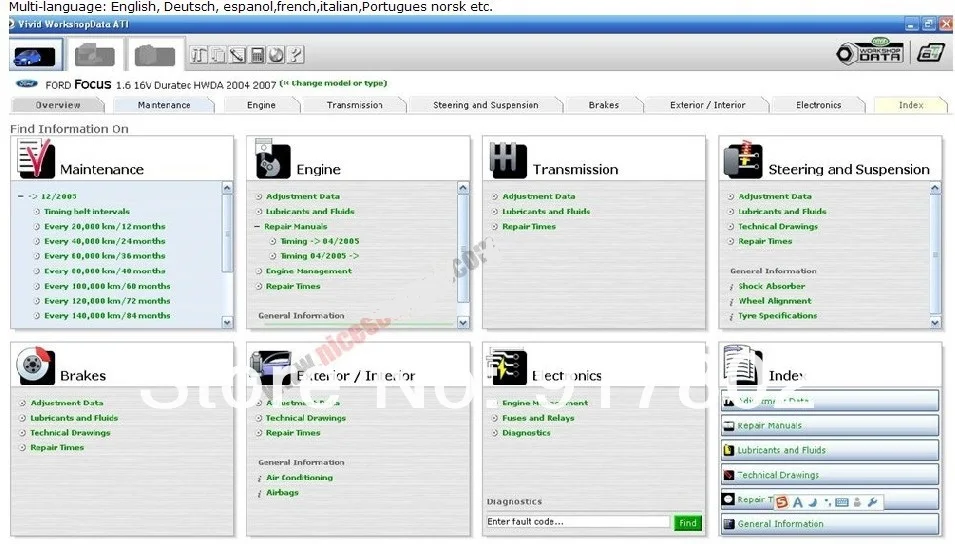Open the calculator toolbar icon
The height and width of the screenshot is (544, 955).
(x=257, y=55)
